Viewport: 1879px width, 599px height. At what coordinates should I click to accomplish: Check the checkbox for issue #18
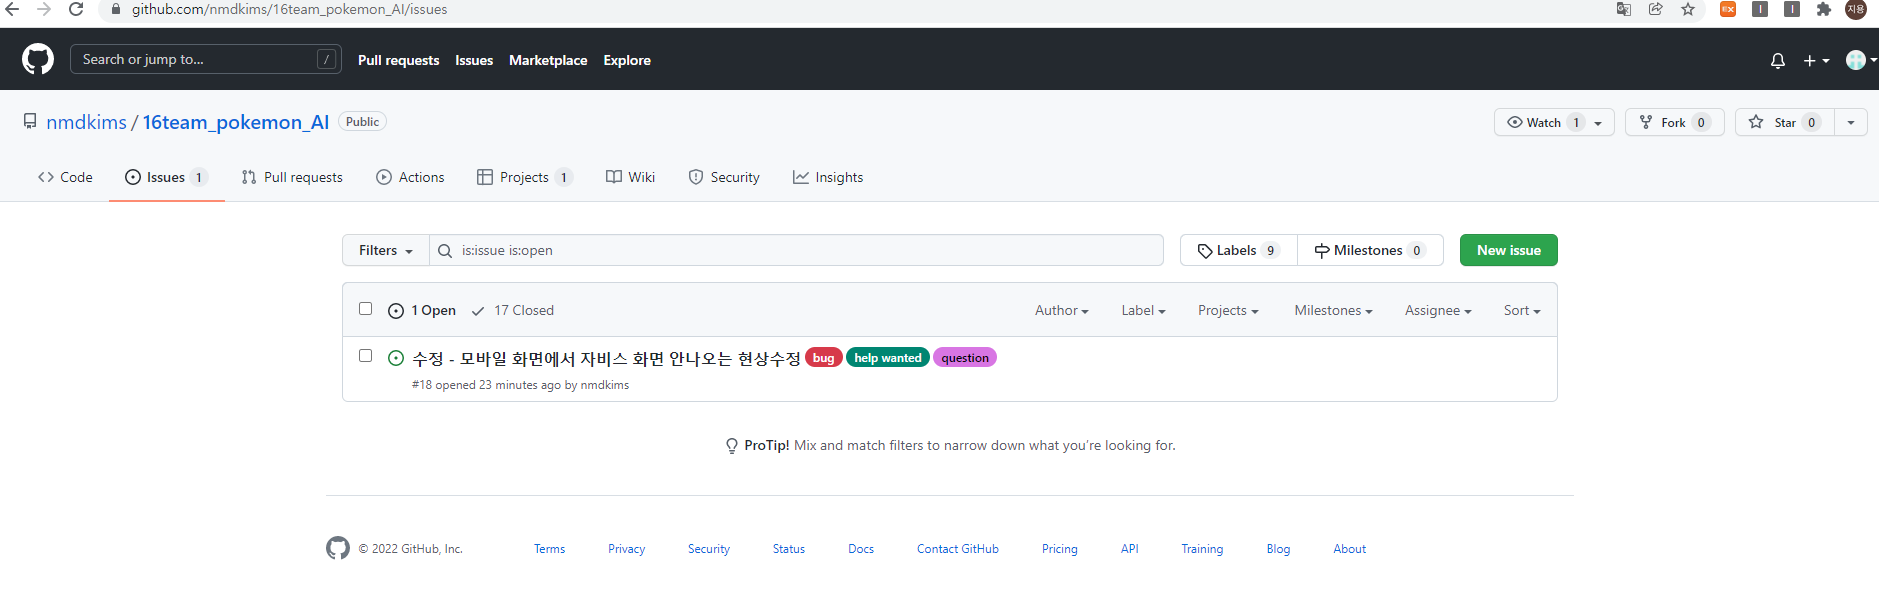pyautogui.click(x=365, y=356)
